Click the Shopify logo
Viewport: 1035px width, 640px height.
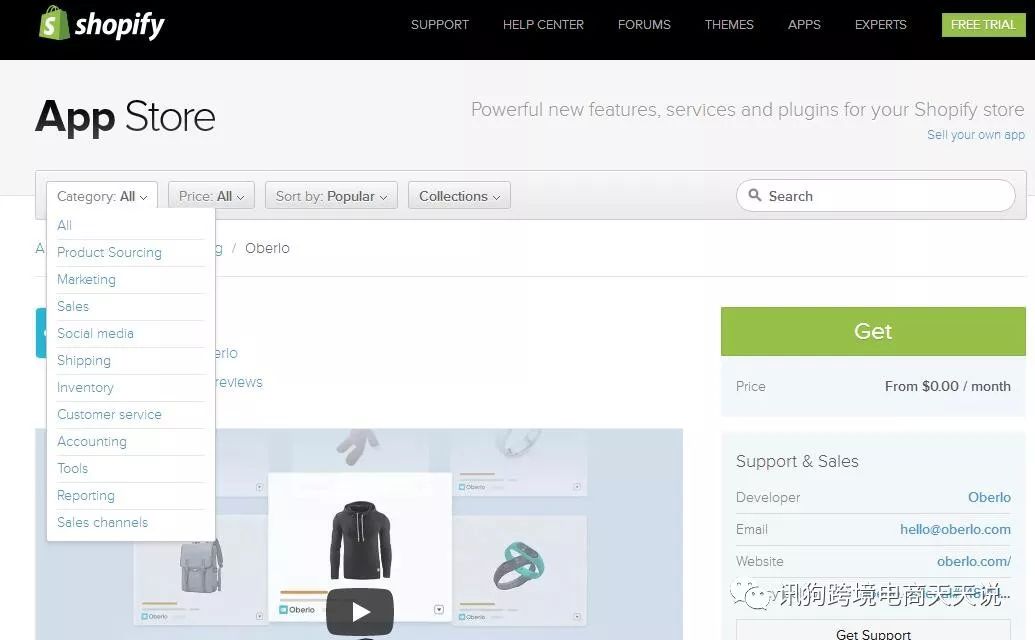tap(101, 23)
